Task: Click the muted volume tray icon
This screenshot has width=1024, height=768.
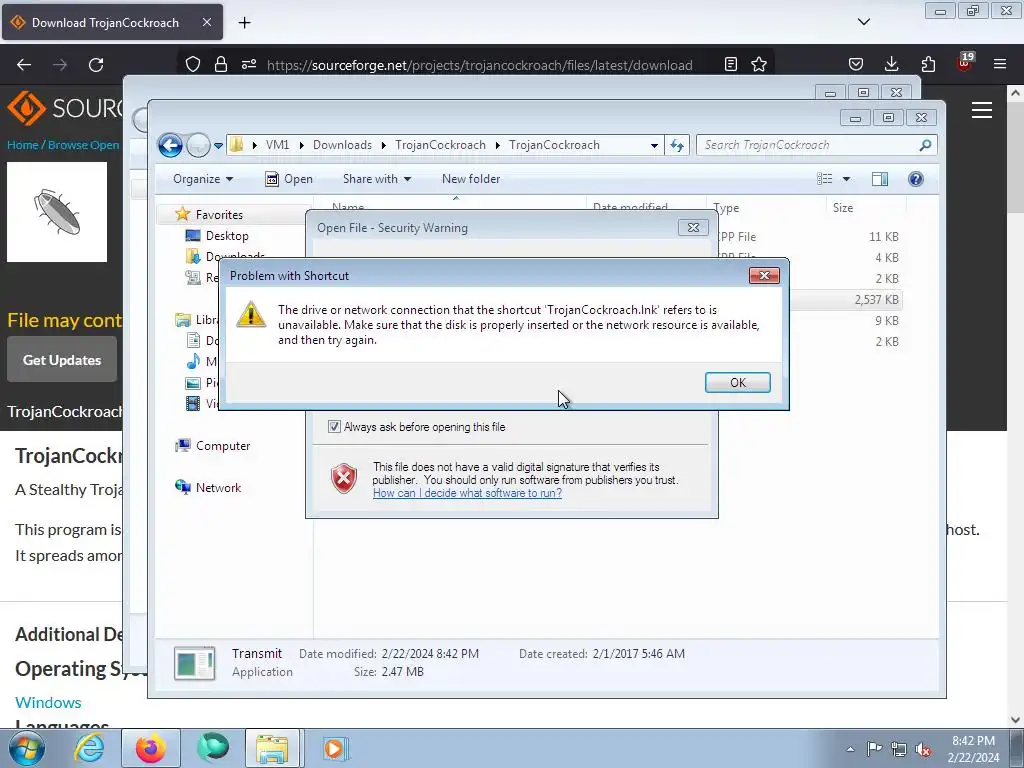Action: 923,750
